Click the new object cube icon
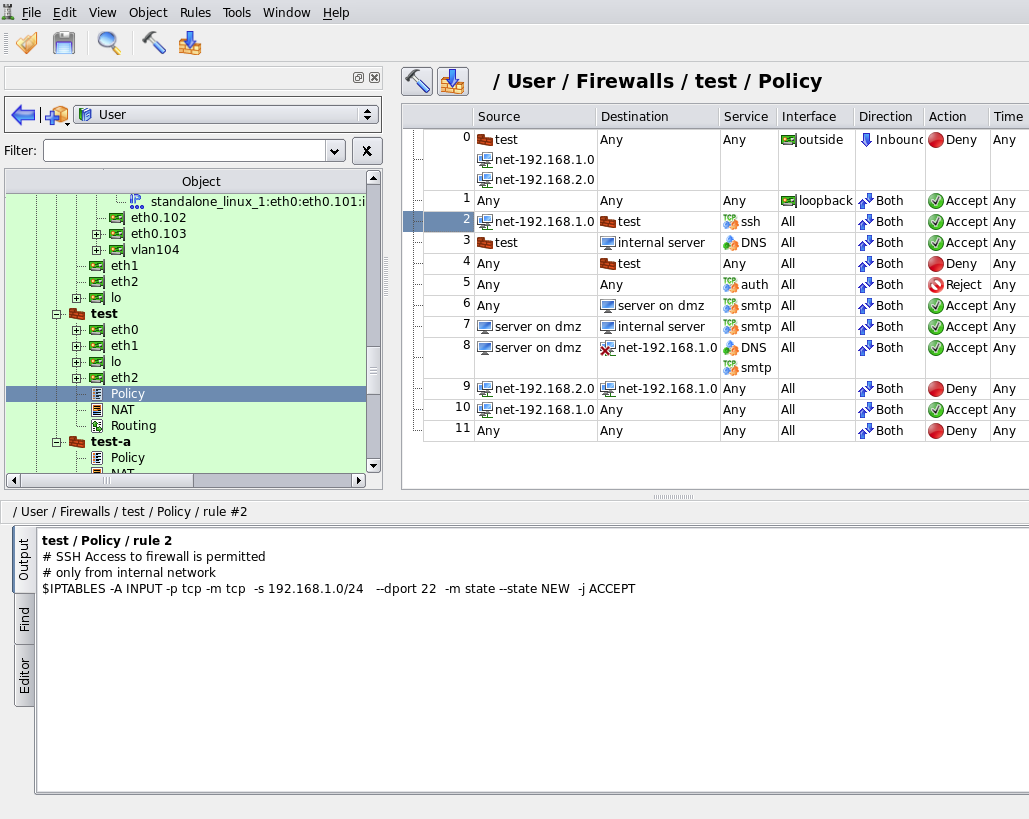The height and width of the screenshot is (819, 1029). point(57,115)
